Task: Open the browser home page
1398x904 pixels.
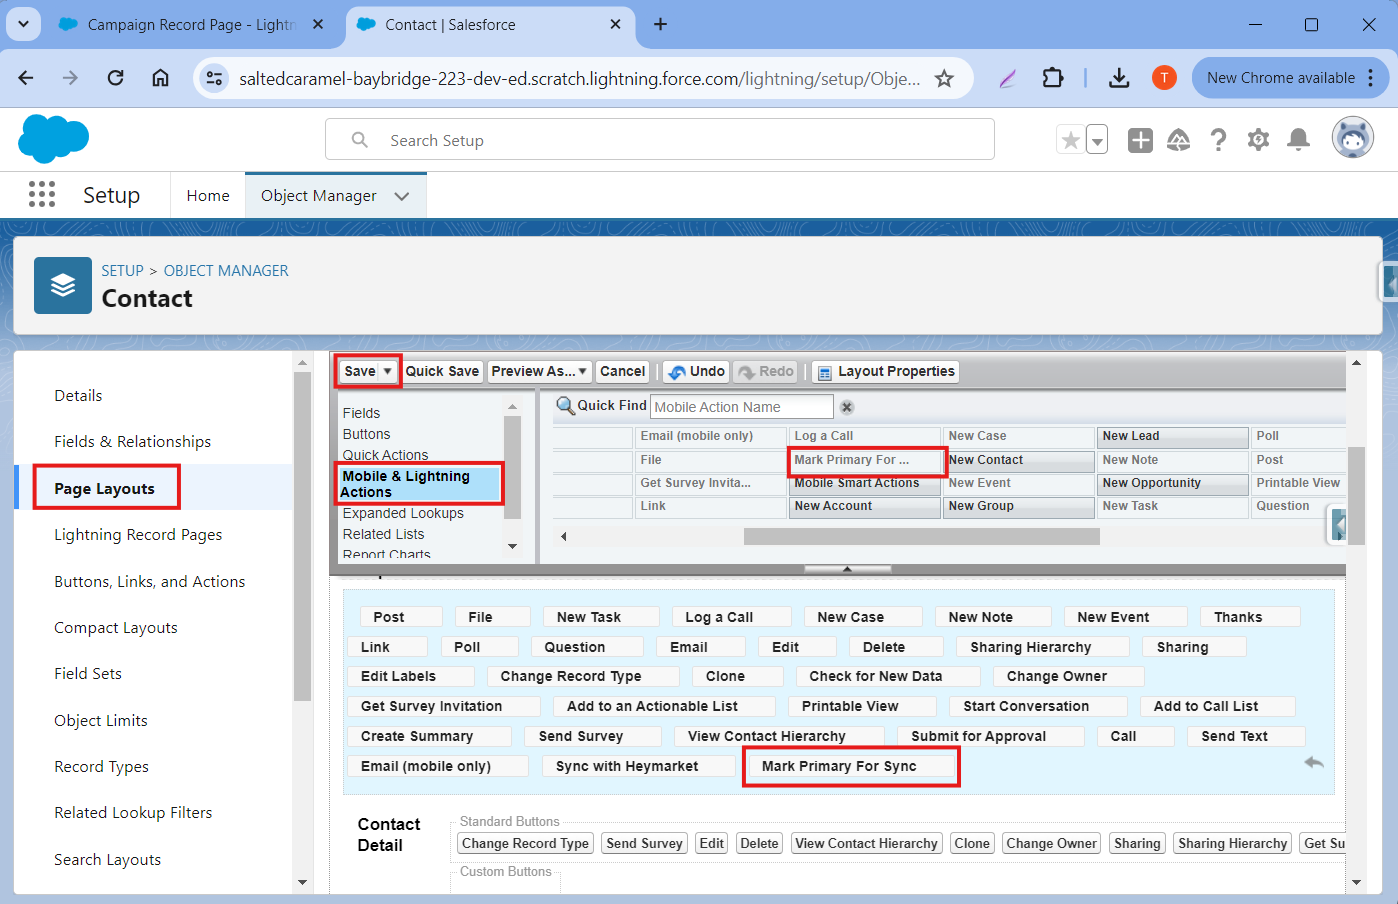Action: (160, 78)
